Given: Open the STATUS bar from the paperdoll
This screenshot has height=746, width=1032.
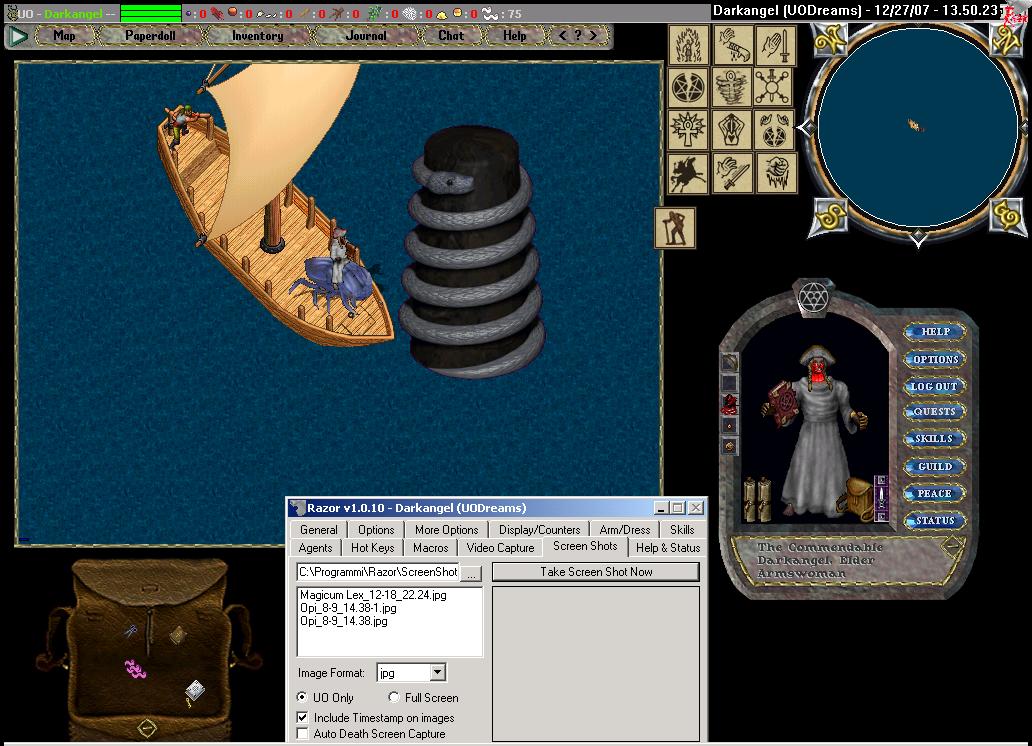Looking at the screenshot, I should tap(935, 520).
